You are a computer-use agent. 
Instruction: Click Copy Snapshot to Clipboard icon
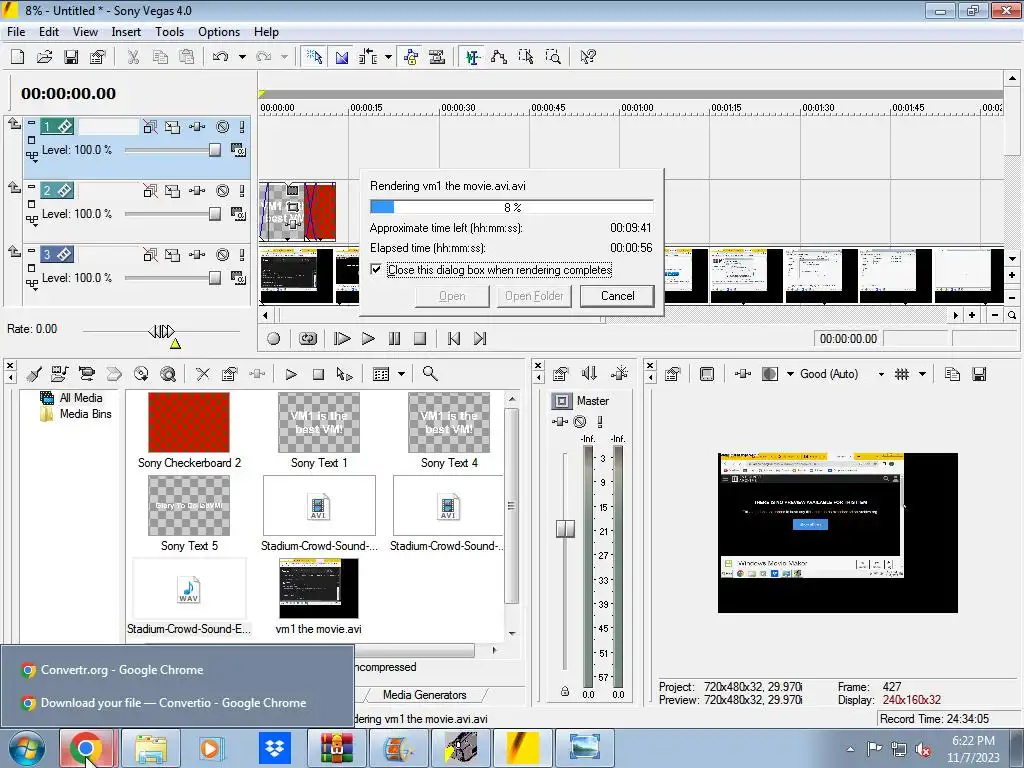coord(952,374)
